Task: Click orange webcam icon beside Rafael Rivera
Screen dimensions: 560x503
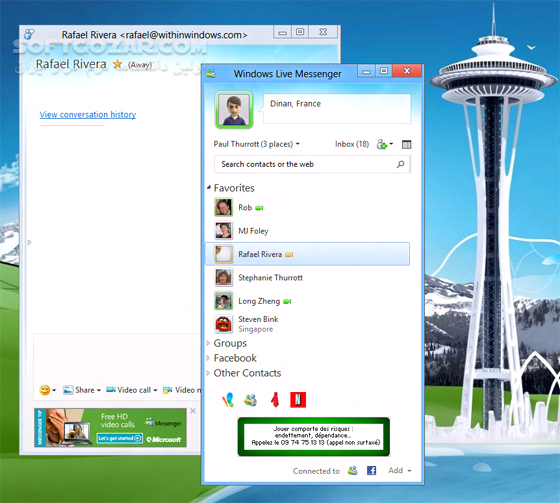Action: click(x=289, y=255)
